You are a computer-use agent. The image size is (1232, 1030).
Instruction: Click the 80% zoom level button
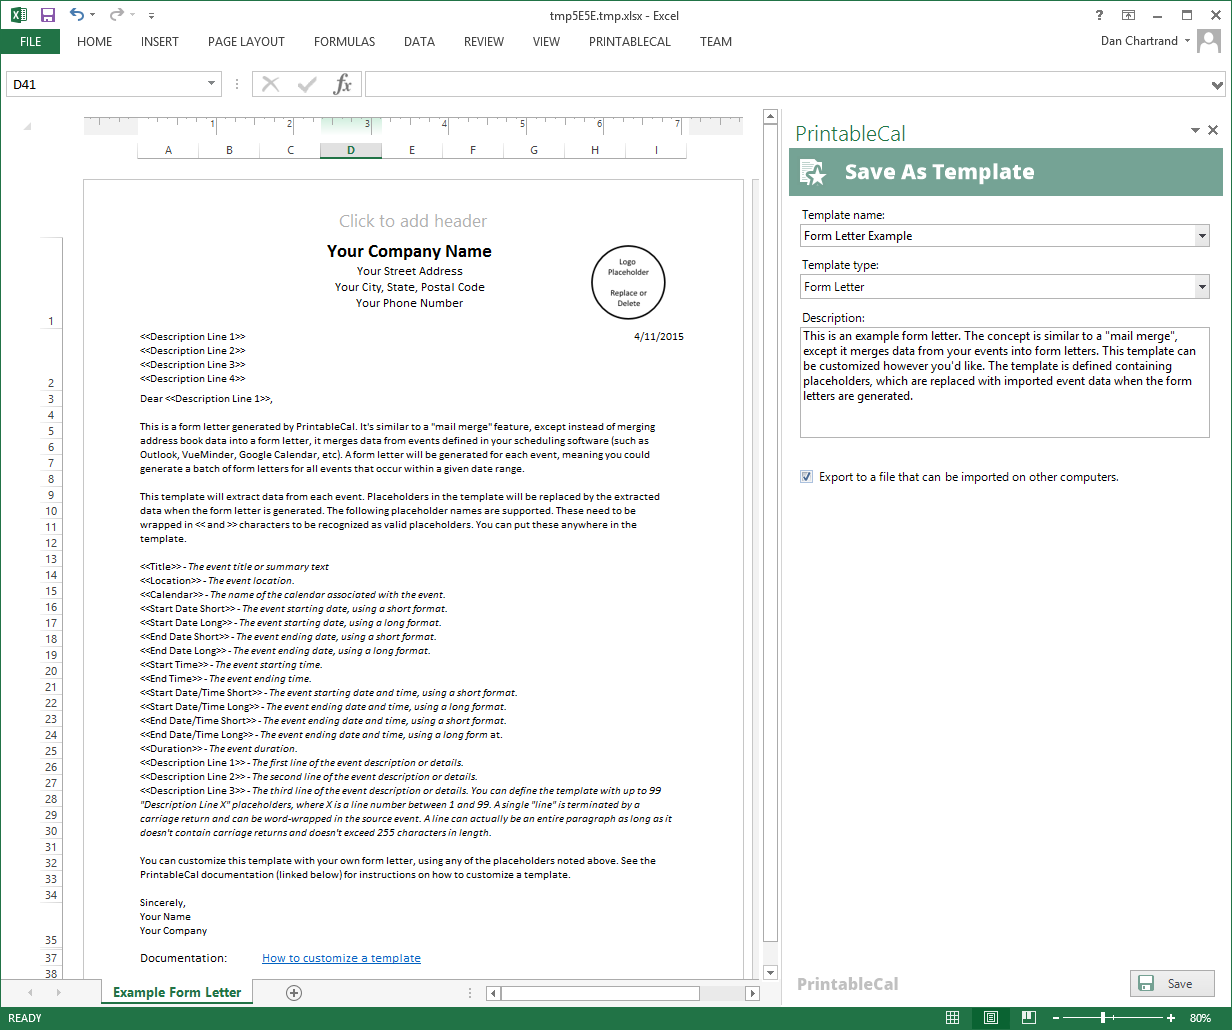click(1201, 1018)
